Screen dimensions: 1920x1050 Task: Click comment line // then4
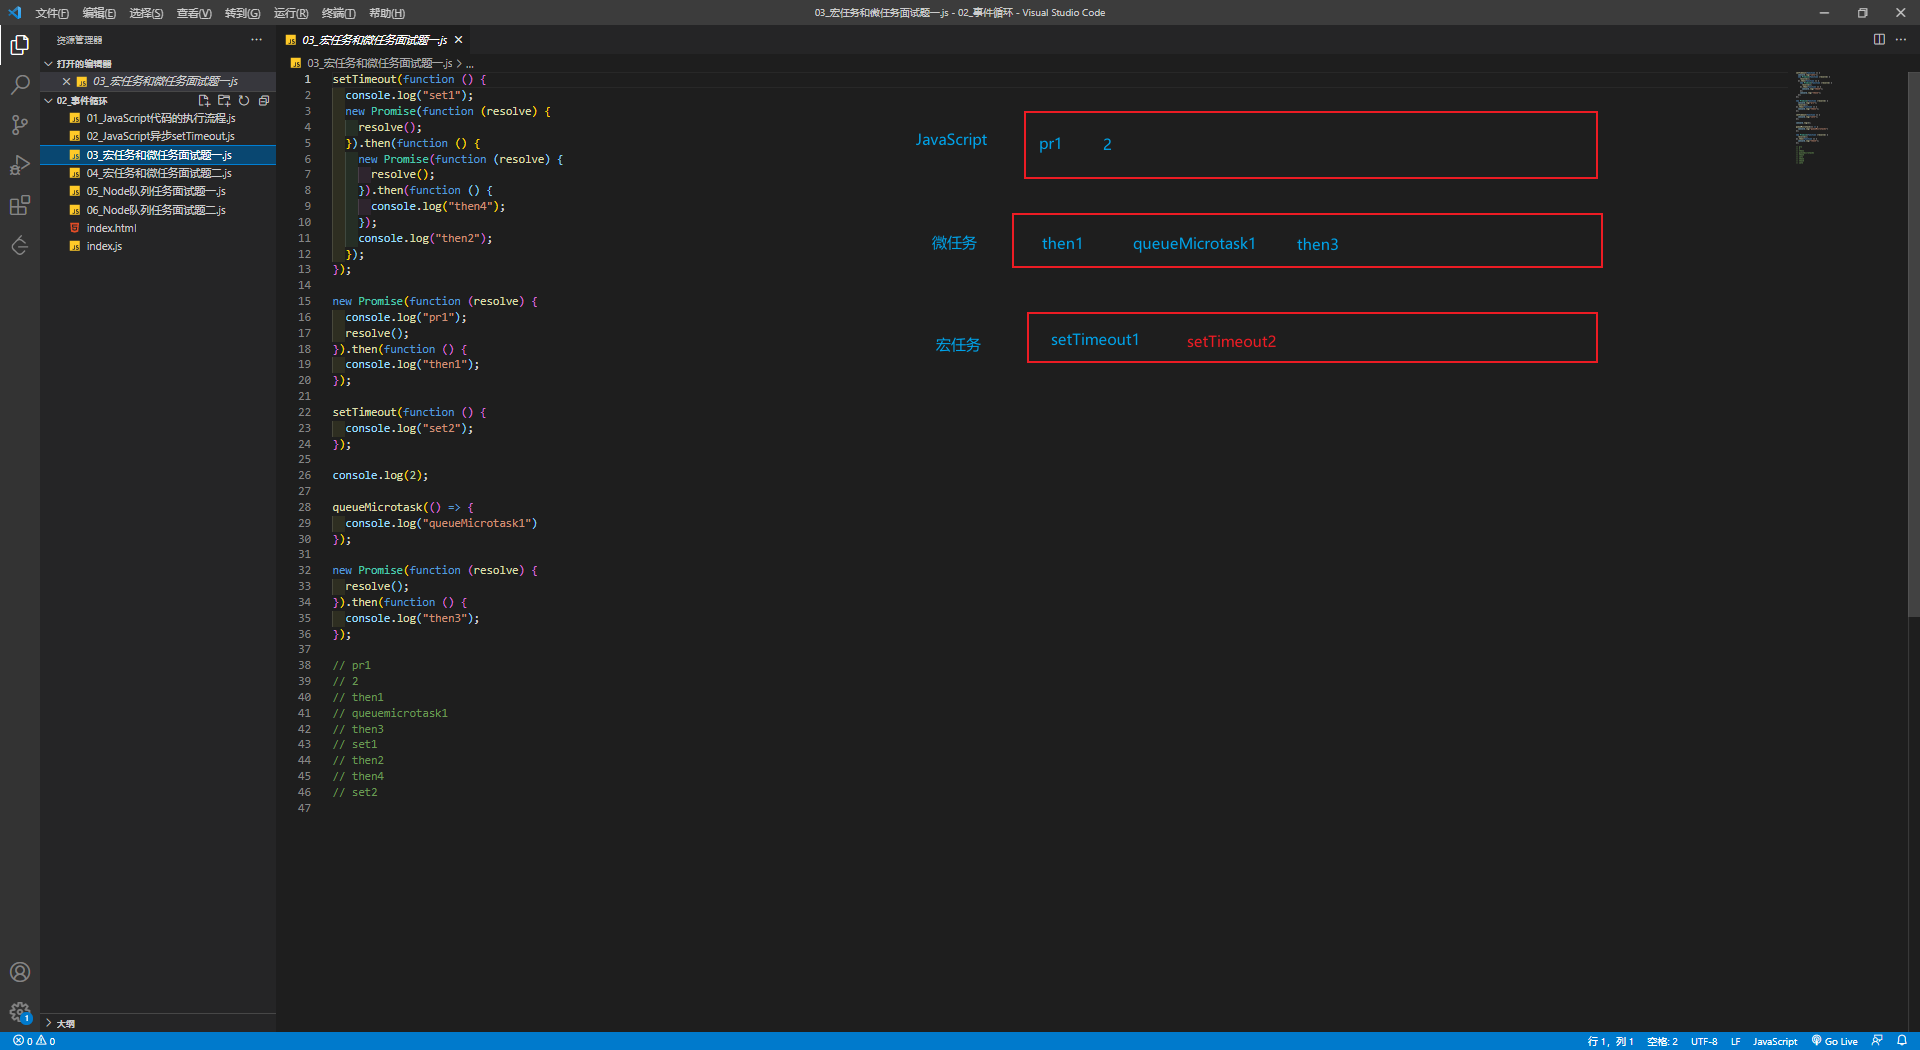(358, 776)
